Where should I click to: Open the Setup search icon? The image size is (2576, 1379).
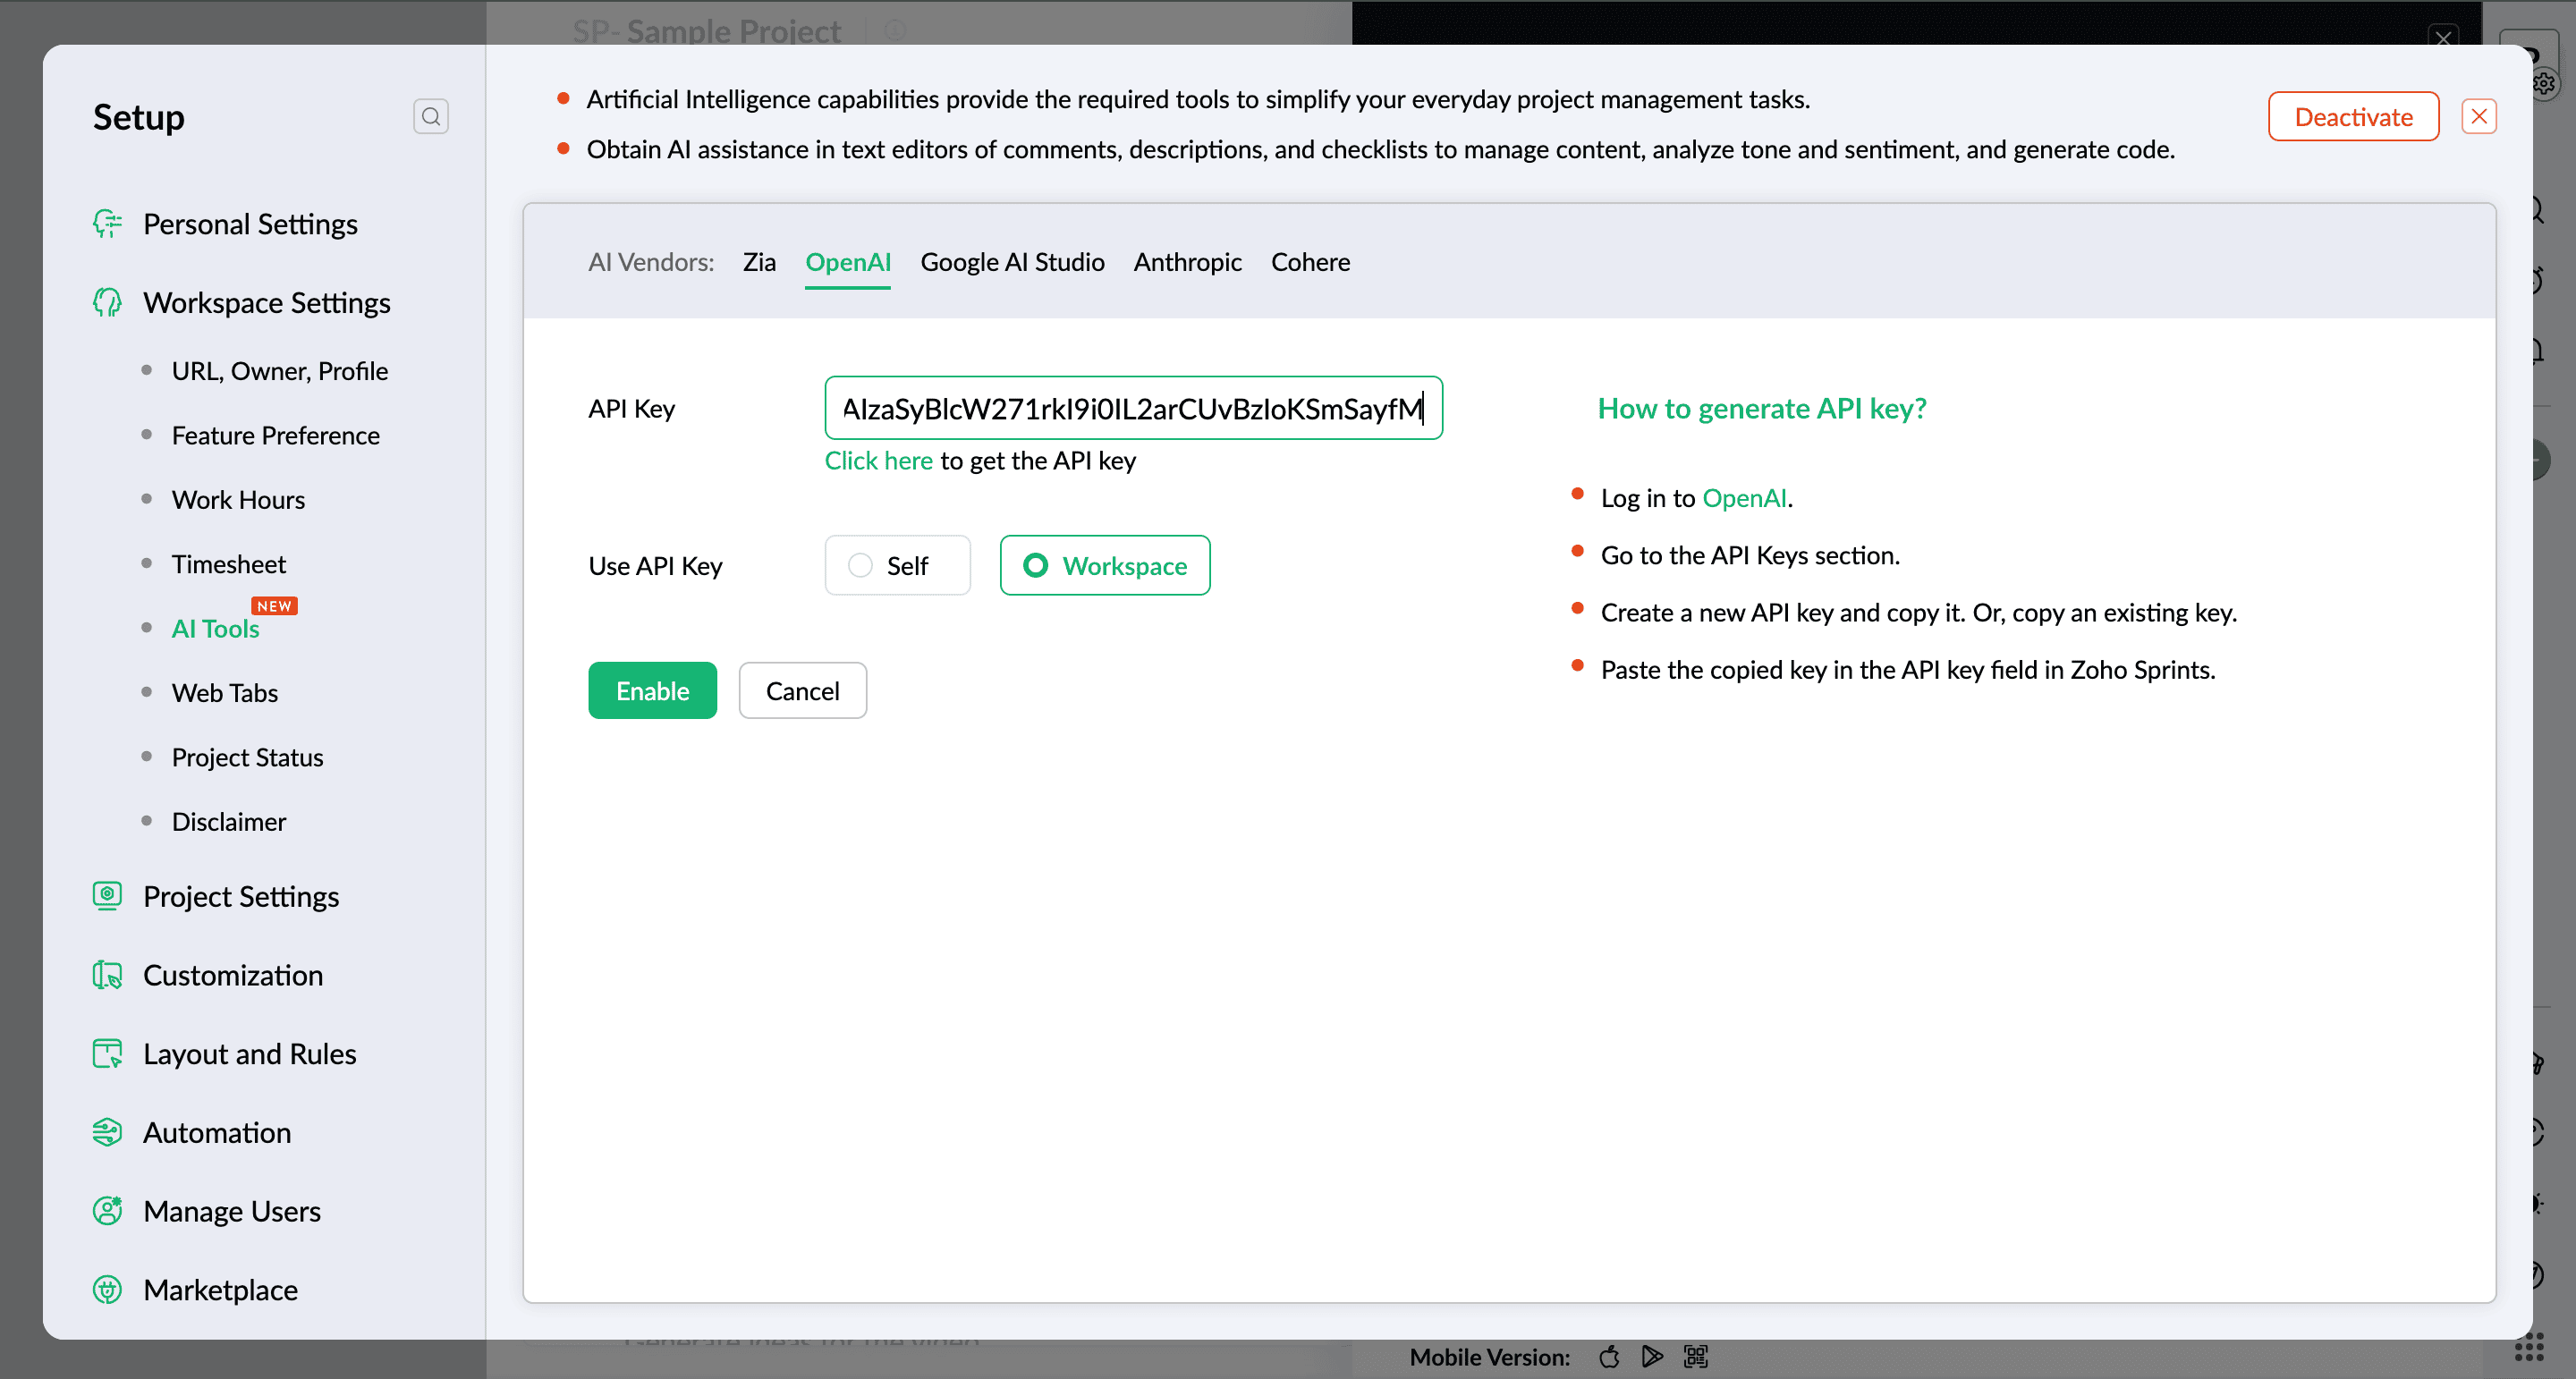click(430, 117)
